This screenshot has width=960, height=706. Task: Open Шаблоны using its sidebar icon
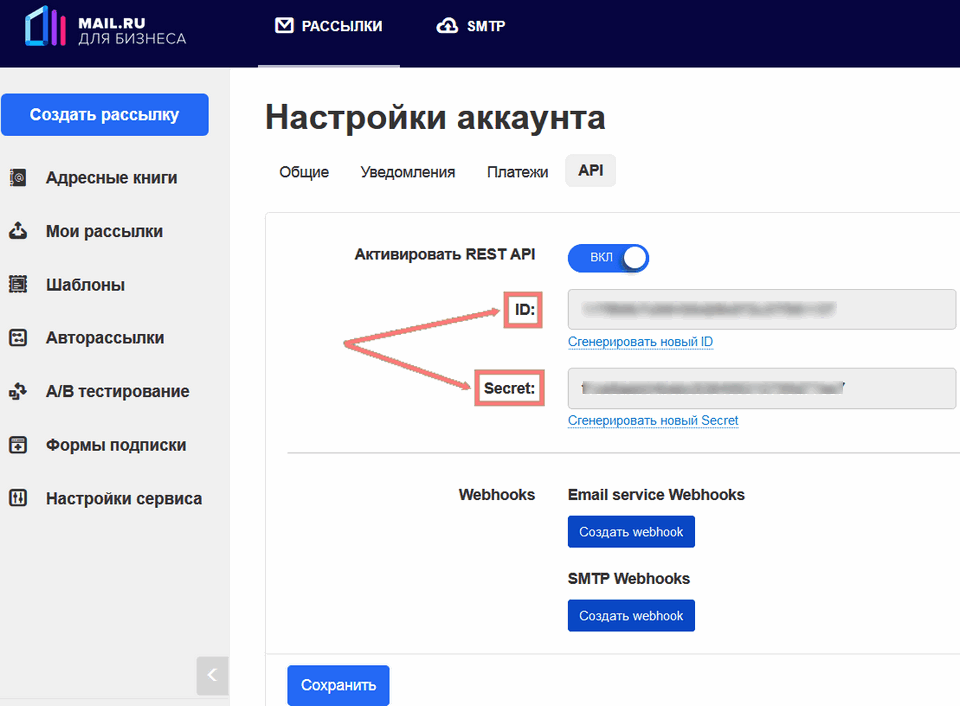point(18,284)
